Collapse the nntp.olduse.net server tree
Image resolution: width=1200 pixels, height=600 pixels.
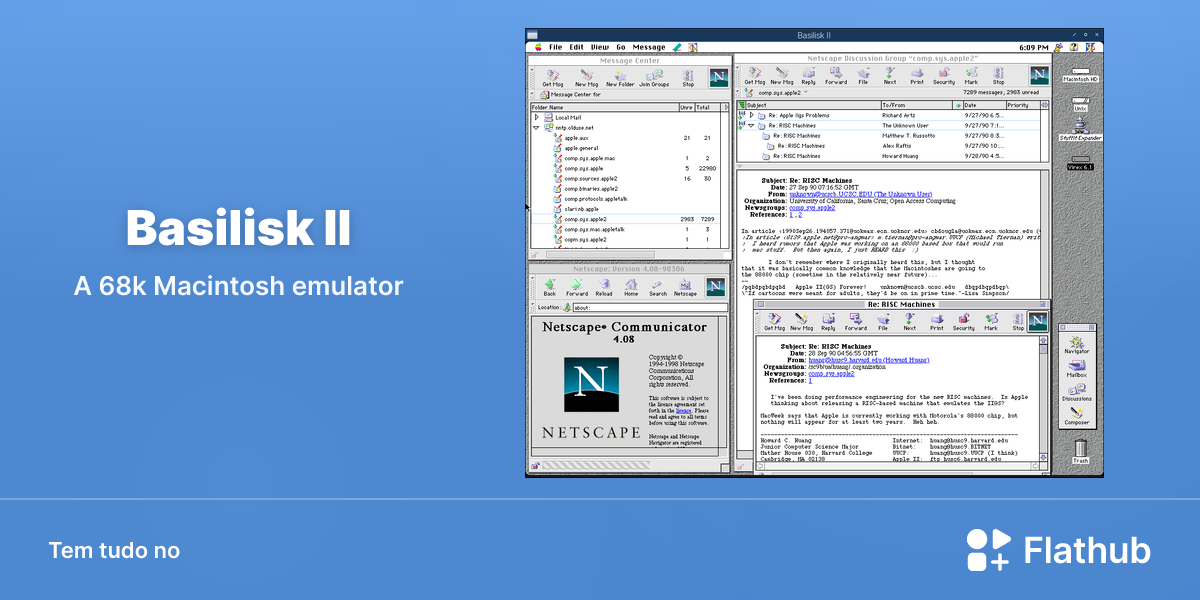[x=537, y=127]
